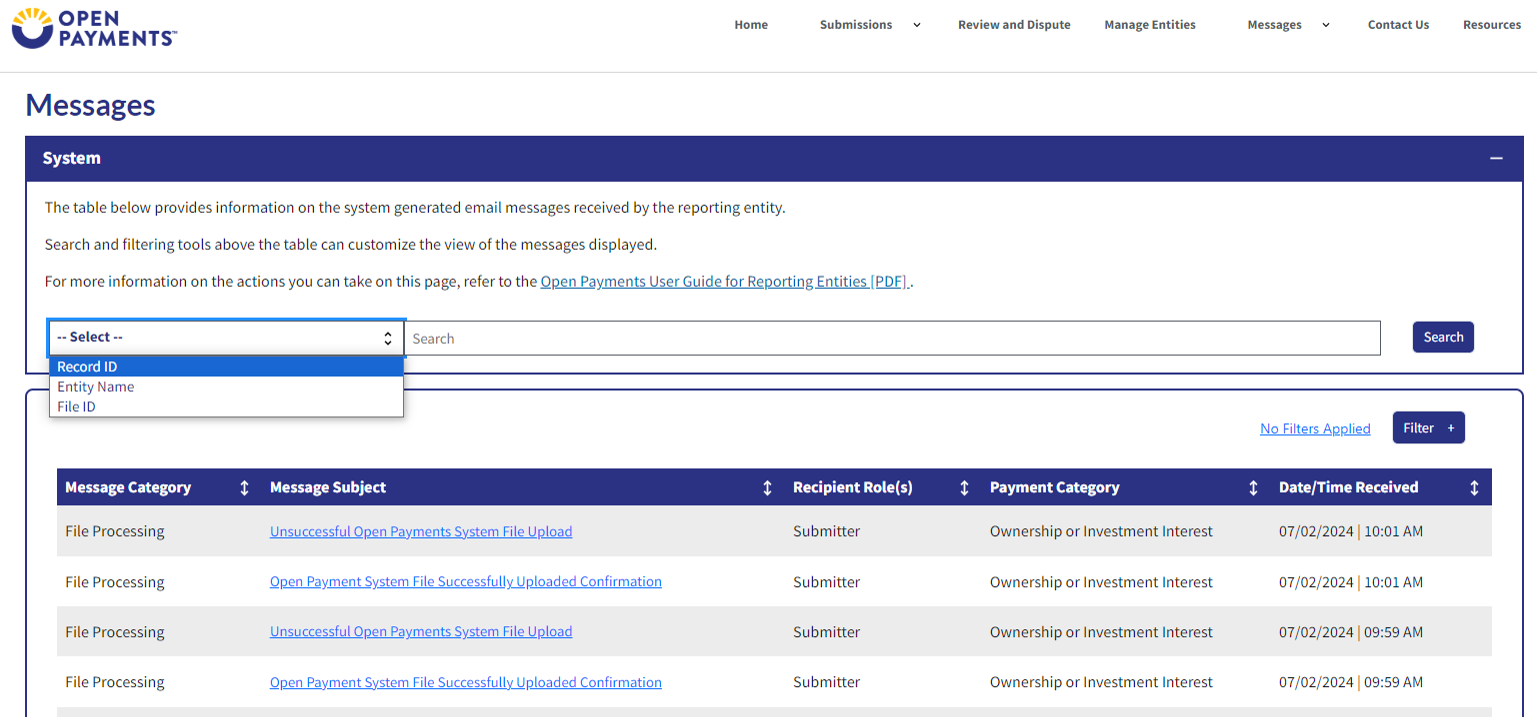
Task: Expand the Submissions menu chevron
Action: click(x=917, y=25)
